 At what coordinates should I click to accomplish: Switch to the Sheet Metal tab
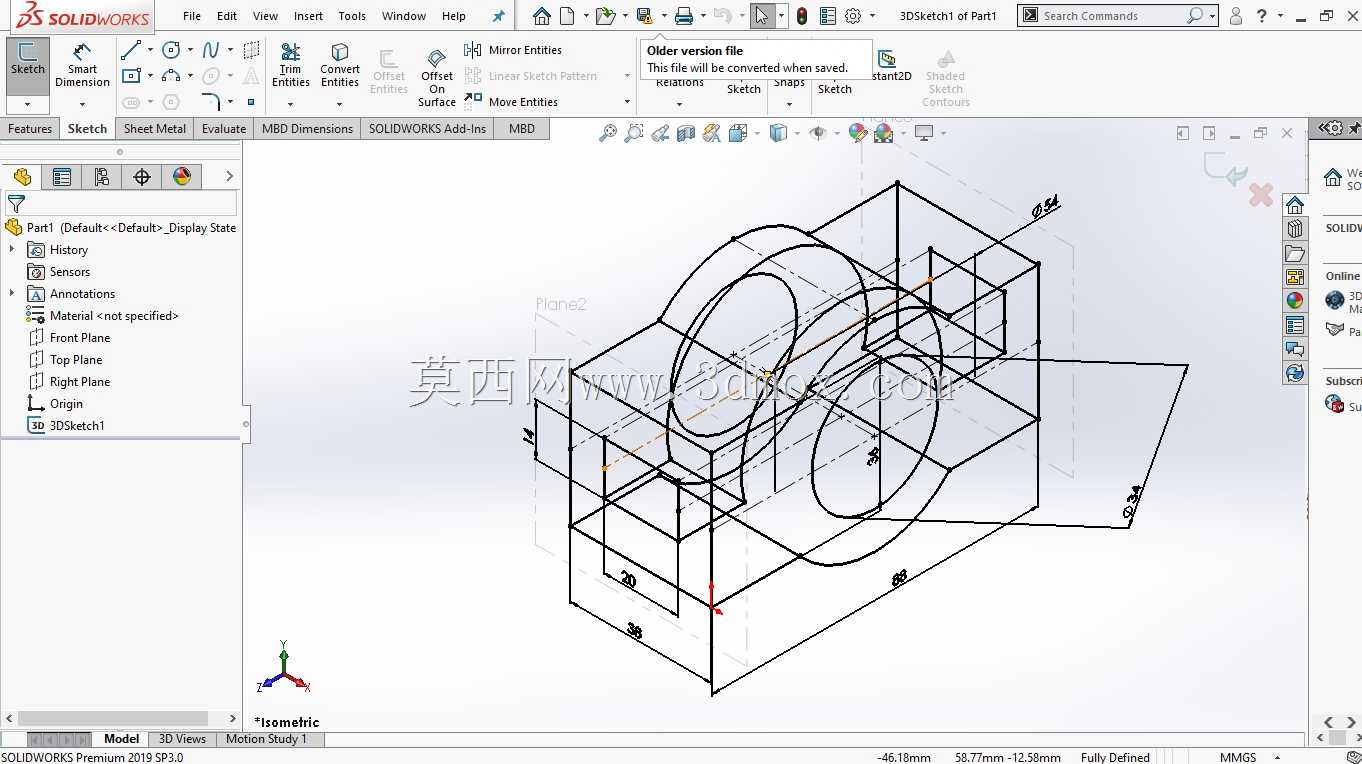(x=155, y=128)
